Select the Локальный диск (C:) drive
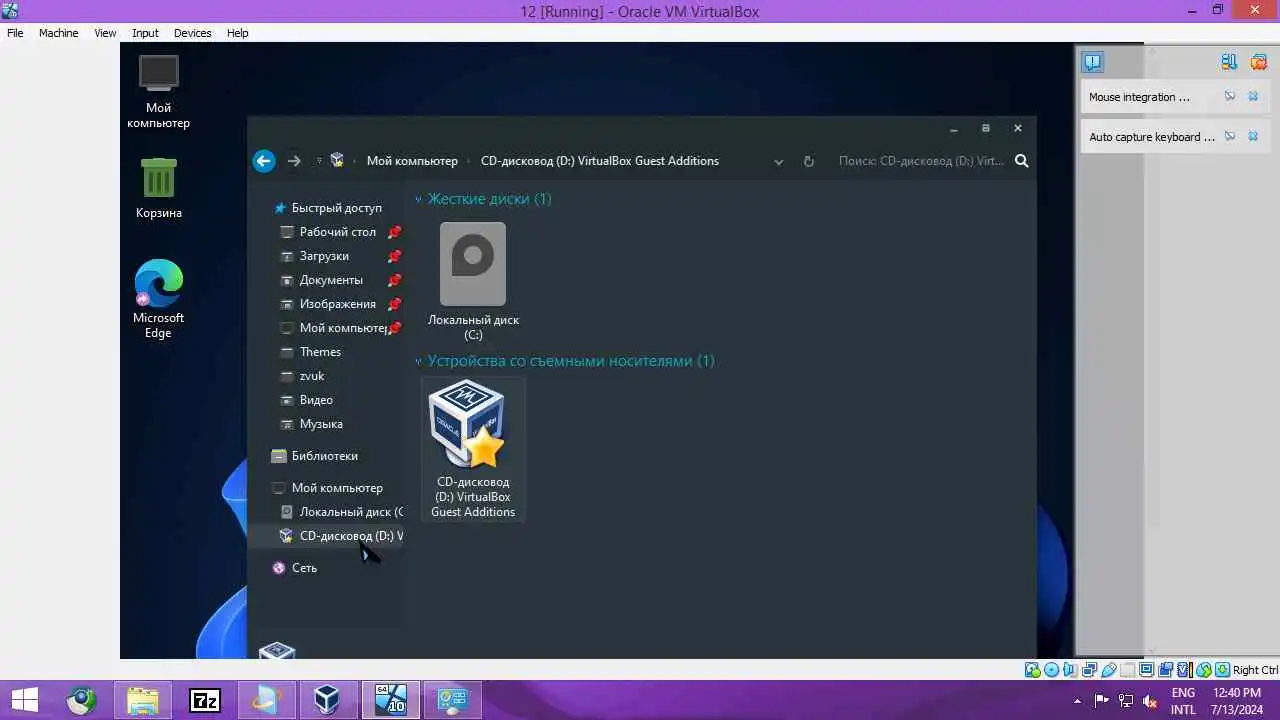The width and height of the screenshot is (1280, 720). 473,281
